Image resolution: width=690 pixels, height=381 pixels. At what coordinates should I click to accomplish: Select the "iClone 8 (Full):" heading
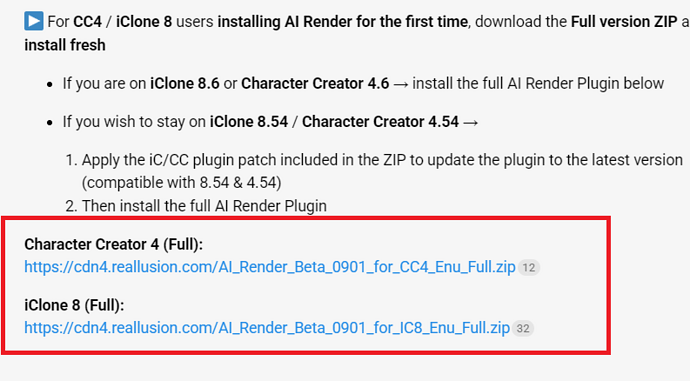click(74, 305)
